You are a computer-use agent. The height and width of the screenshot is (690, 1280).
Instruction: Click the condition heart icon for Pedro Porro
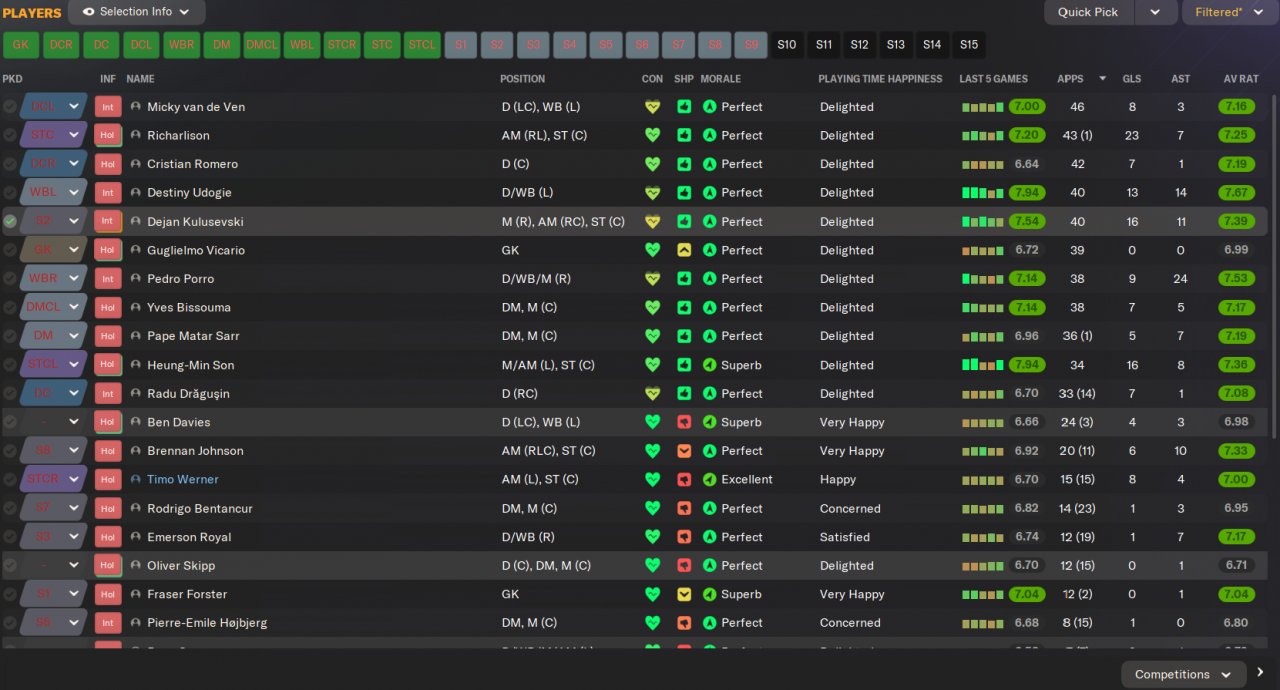[x=653, y=279]
